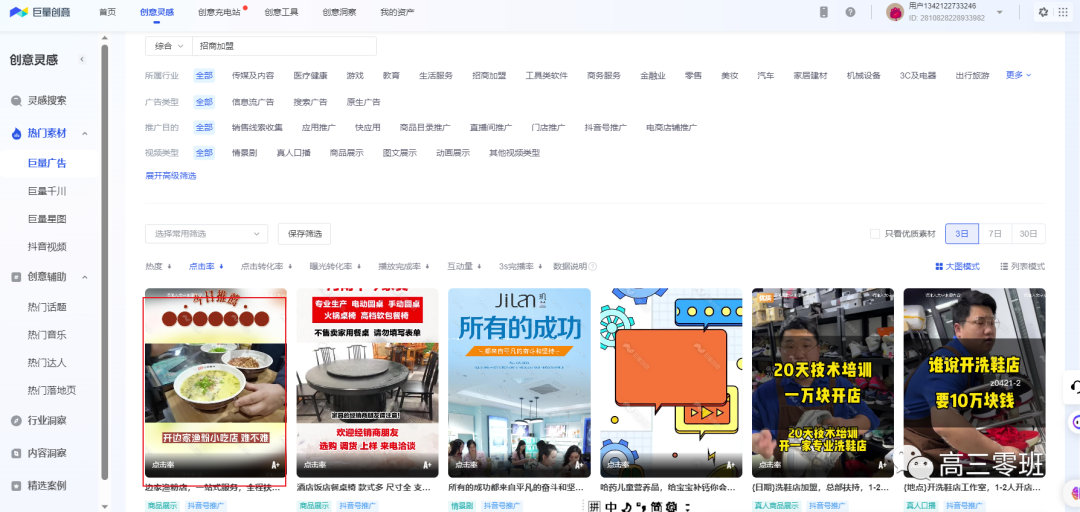Screen dimensions: 1080x512
Task: Select the 3日 time range
Action: click(x=962, y=234)
